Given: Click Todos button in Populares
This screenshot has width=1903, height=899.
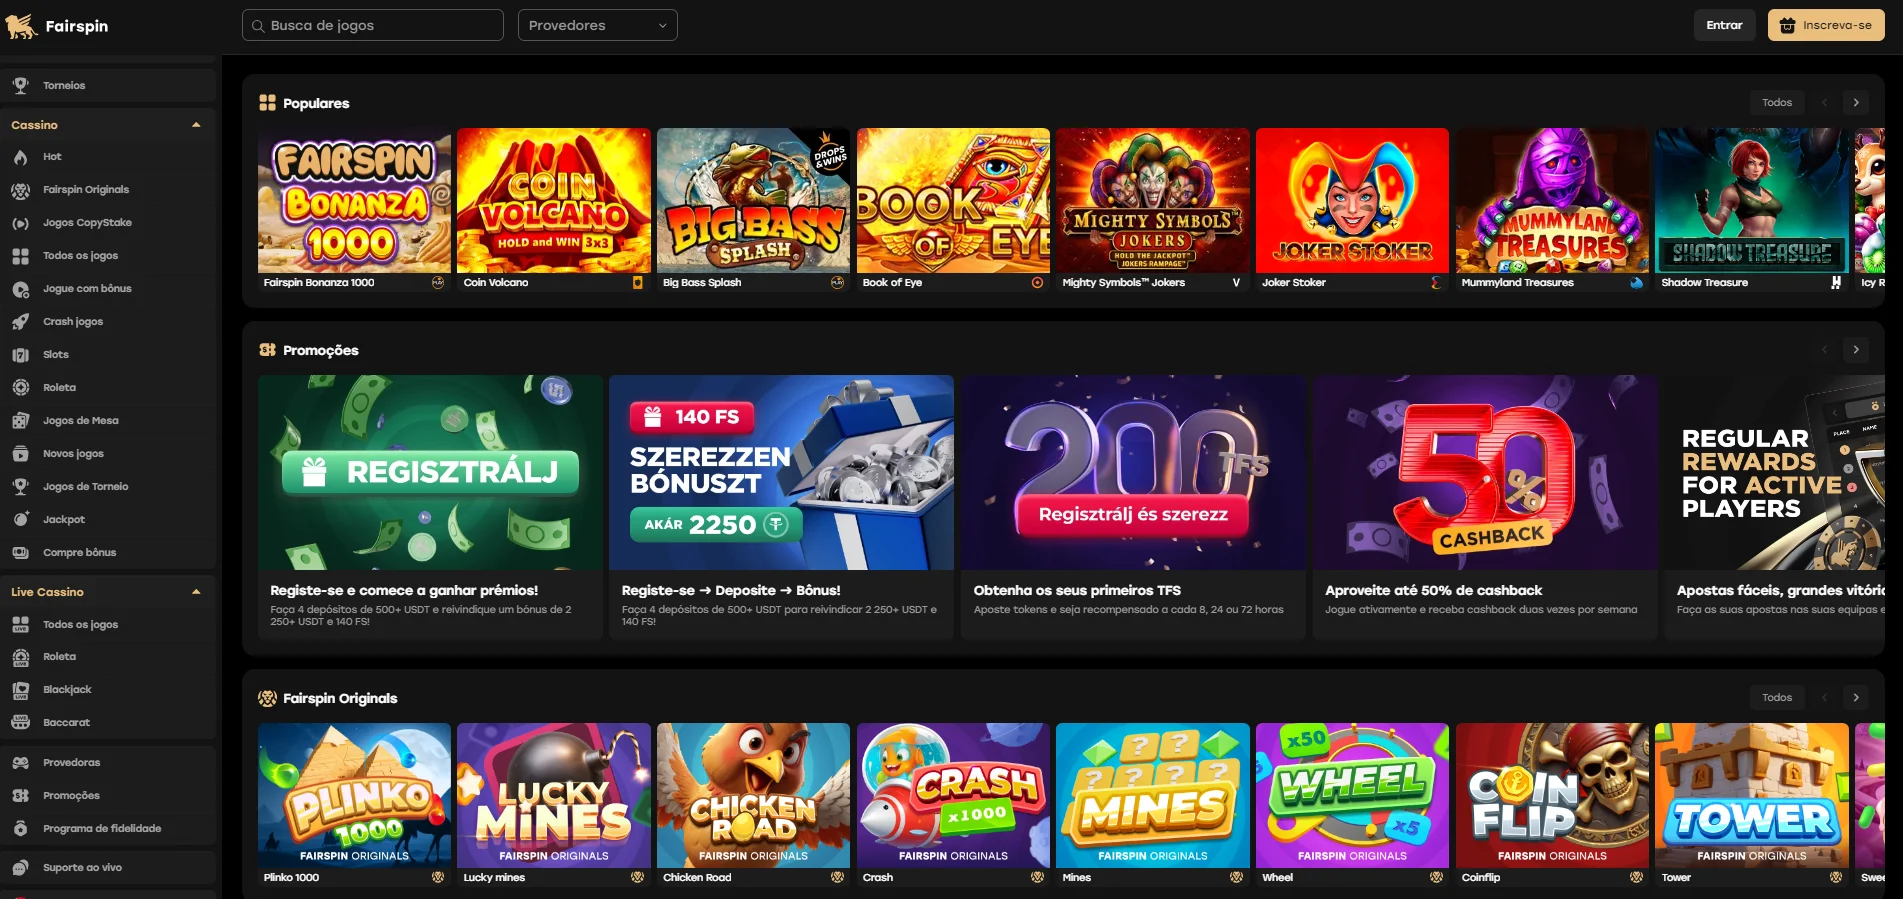Looking at the screenshot, I should click(x=1777, y=103).
